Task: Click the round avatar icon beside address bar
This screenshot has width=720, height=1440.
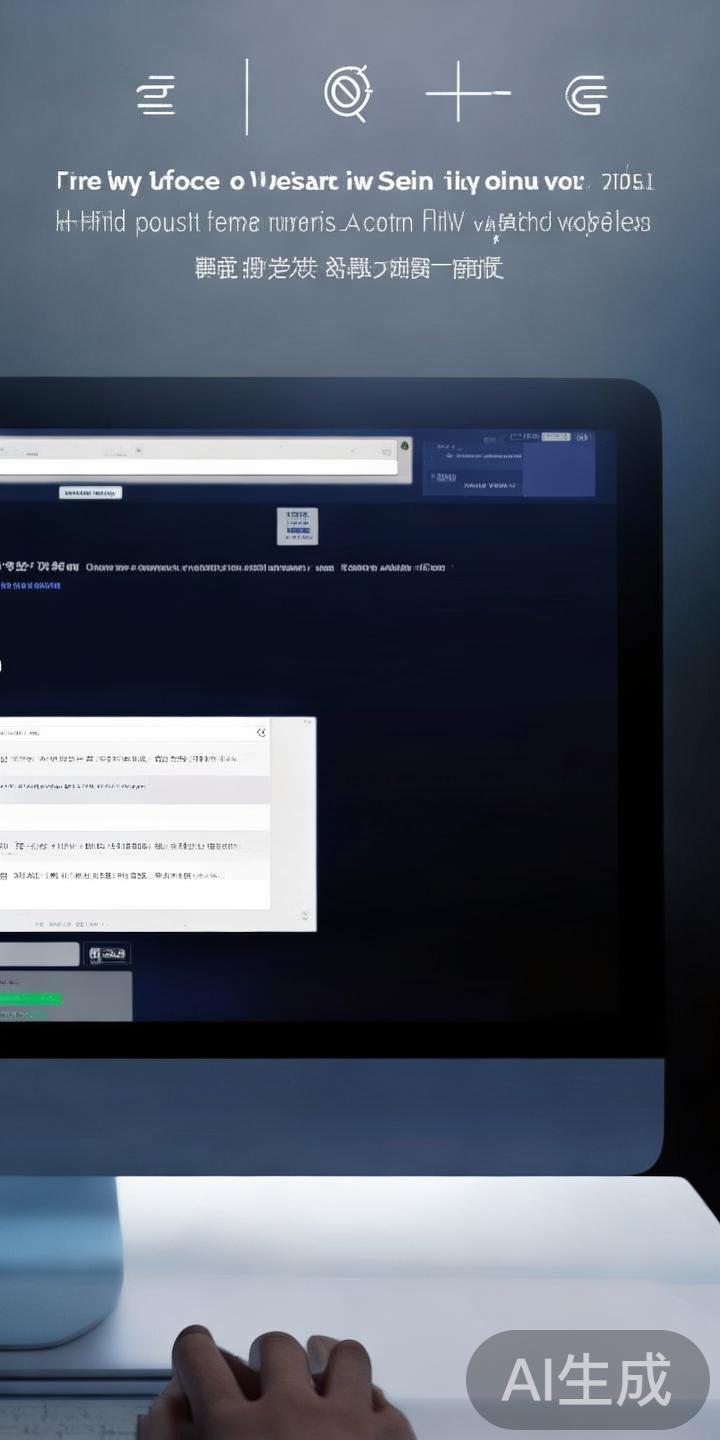Action: point(405,446)
